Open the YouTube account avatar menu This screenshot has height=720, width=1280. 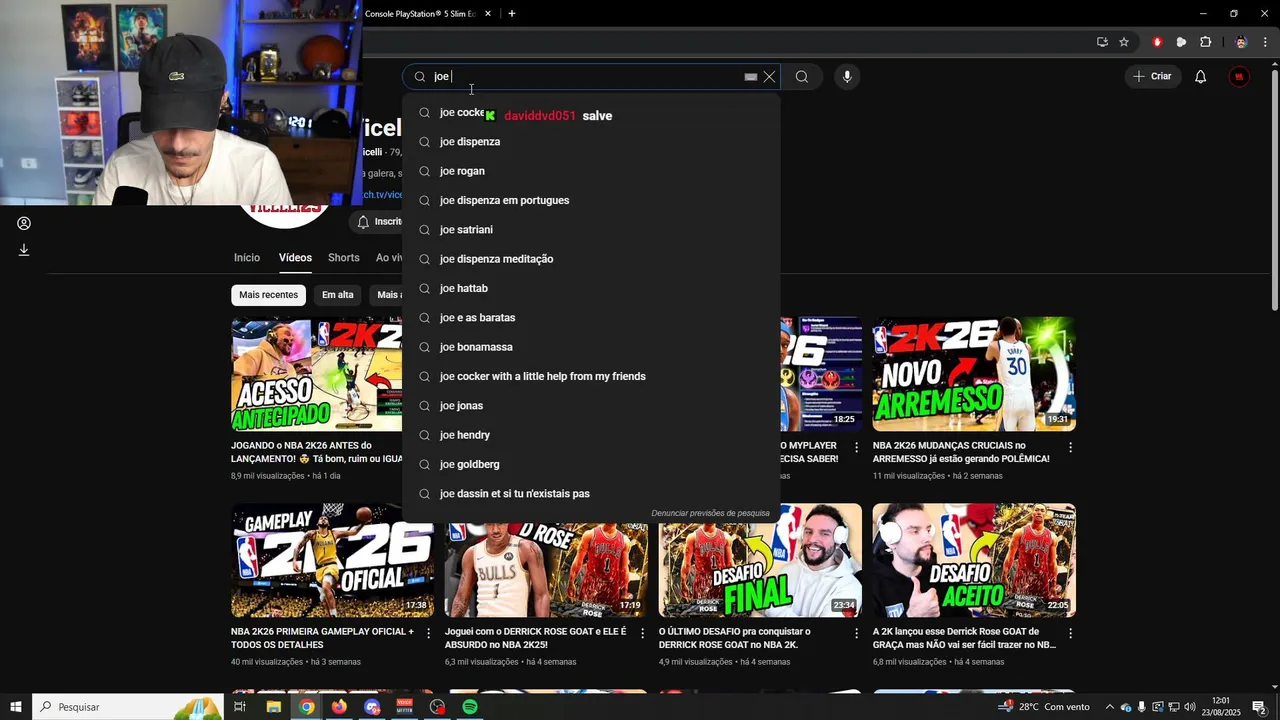click(x=1239, y=77)
